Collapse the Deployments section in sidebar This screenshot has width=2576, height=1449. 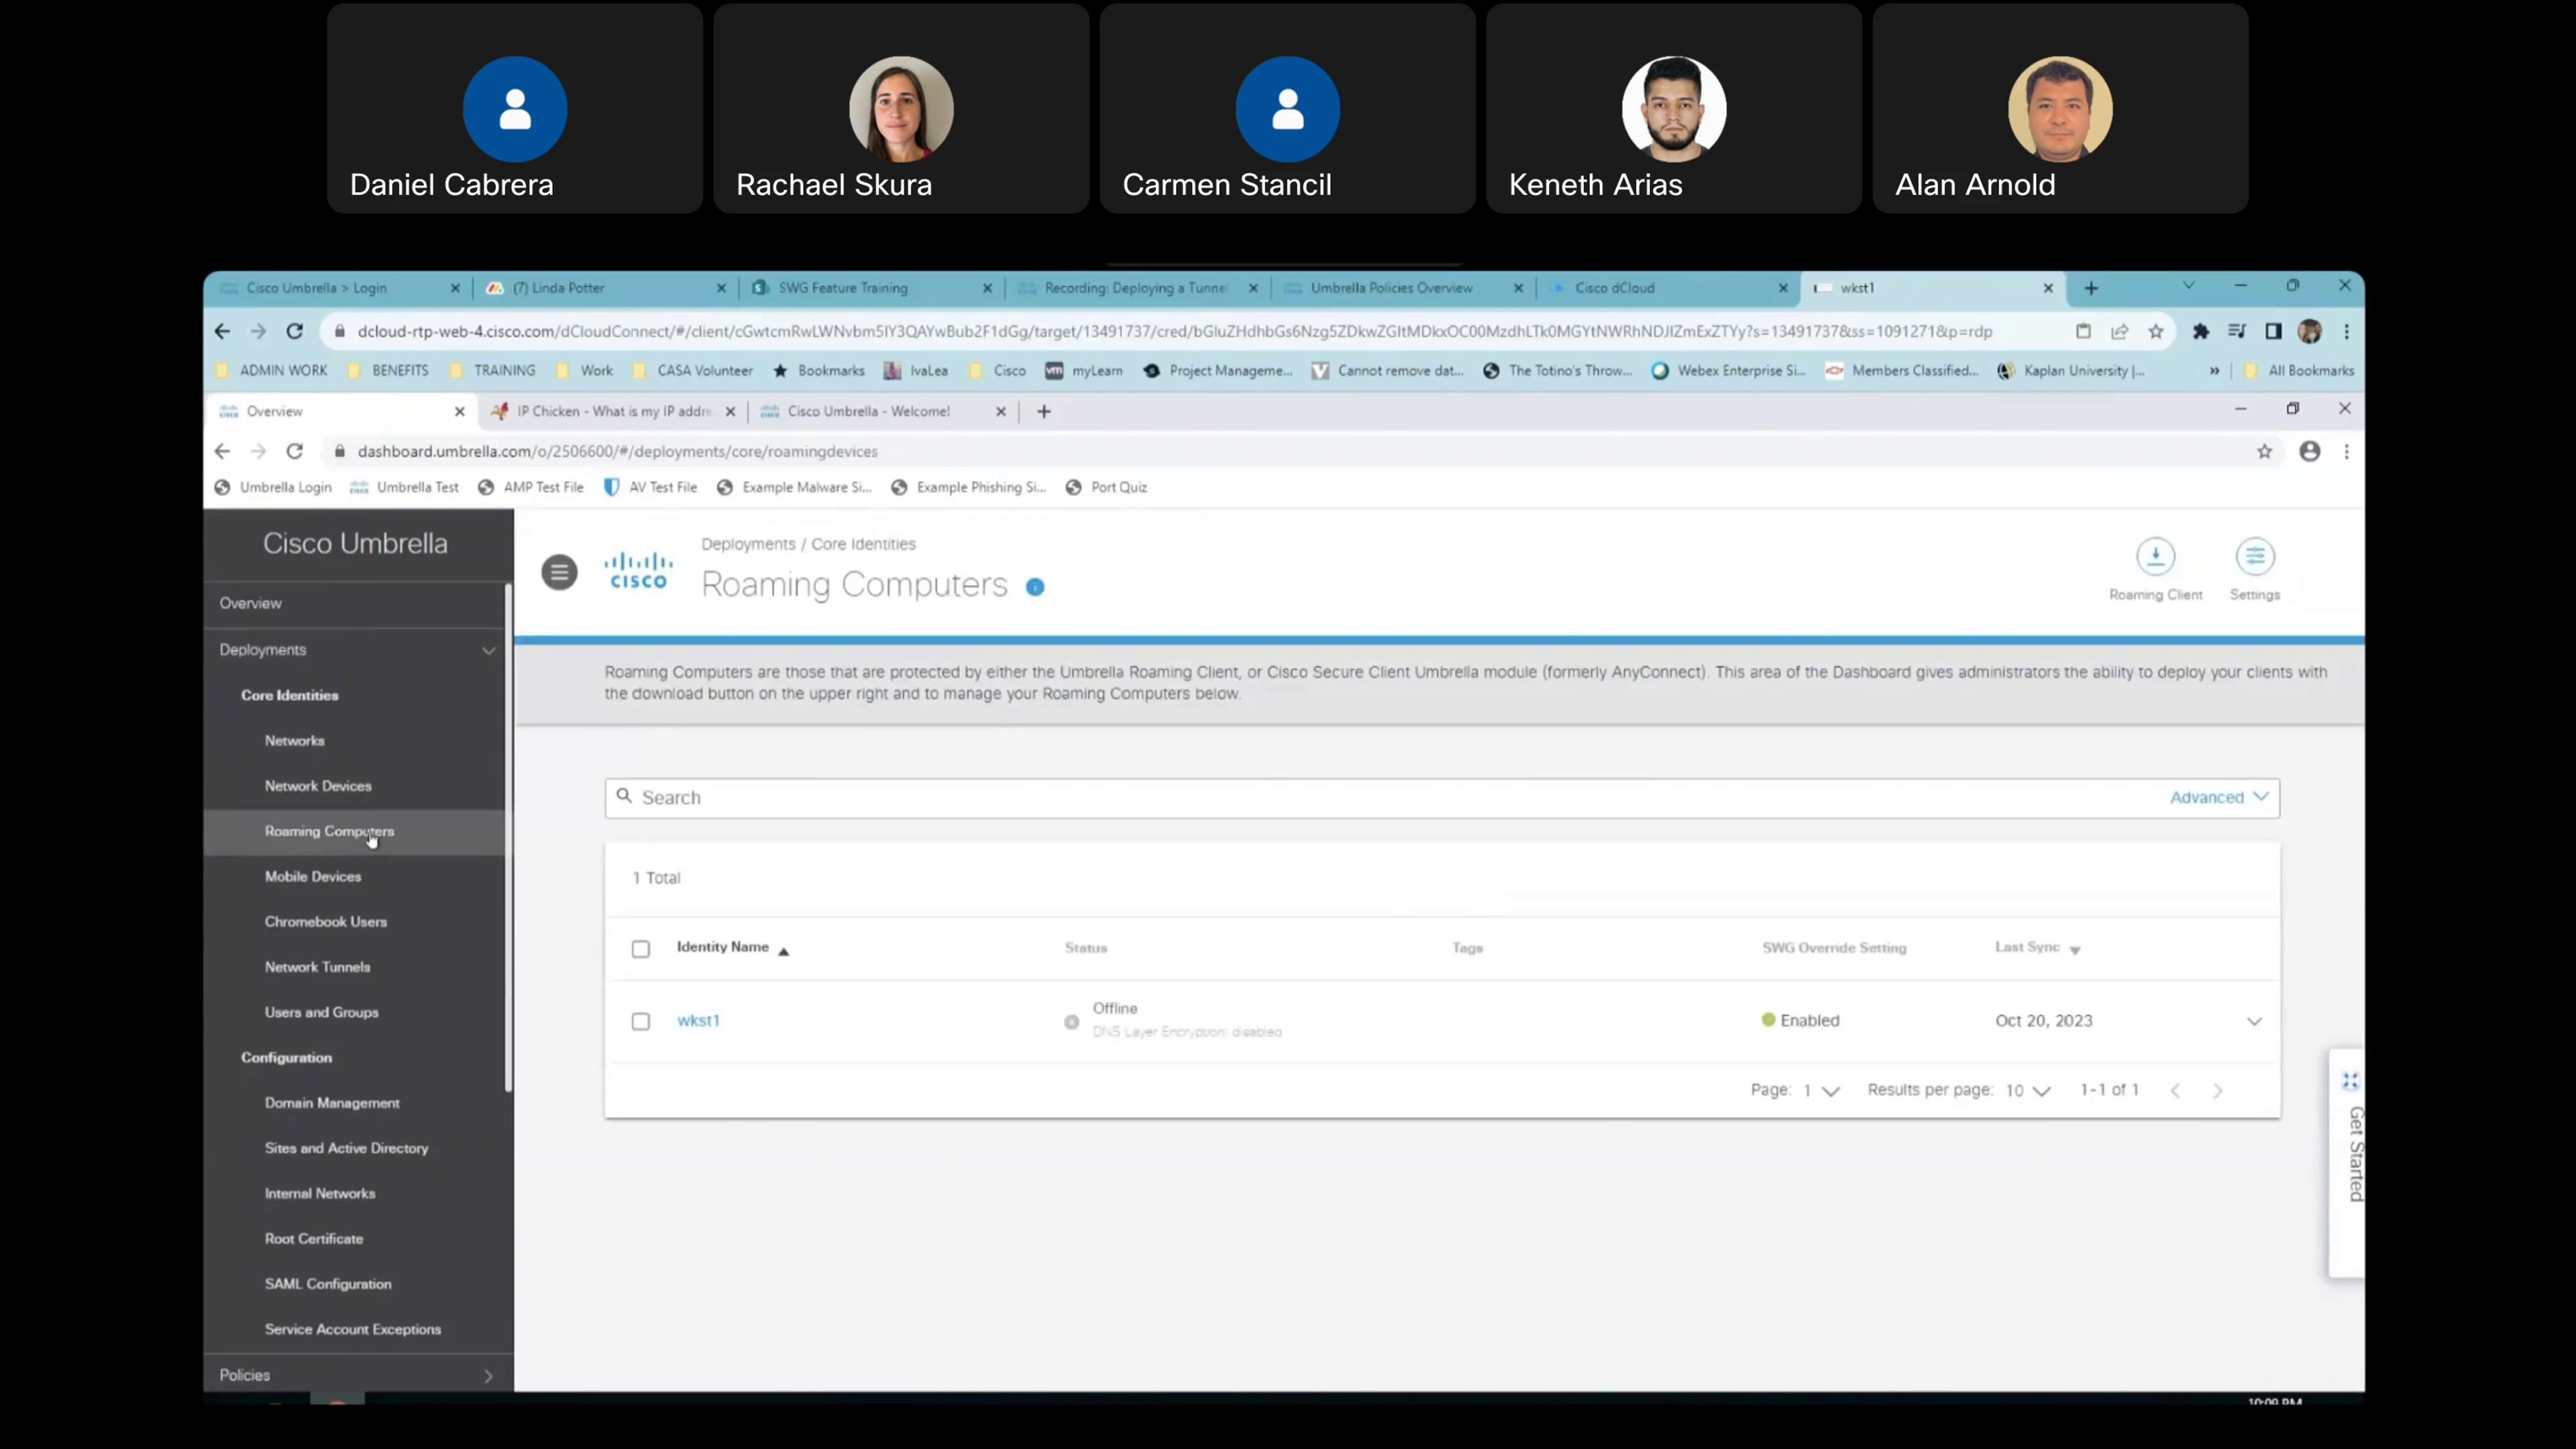pyautogui.click(x=488, y=650)
